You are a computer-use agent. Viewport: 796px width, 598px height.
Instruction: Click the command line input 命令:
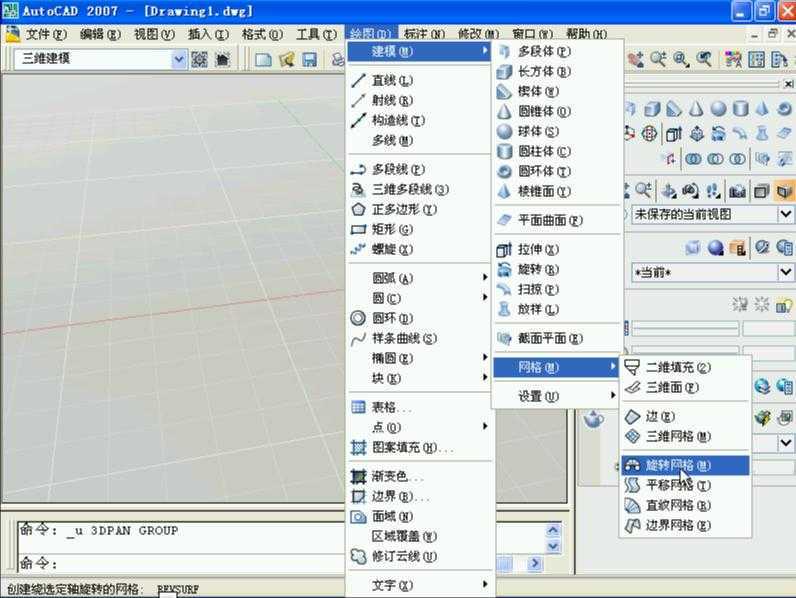coord(181,563)
